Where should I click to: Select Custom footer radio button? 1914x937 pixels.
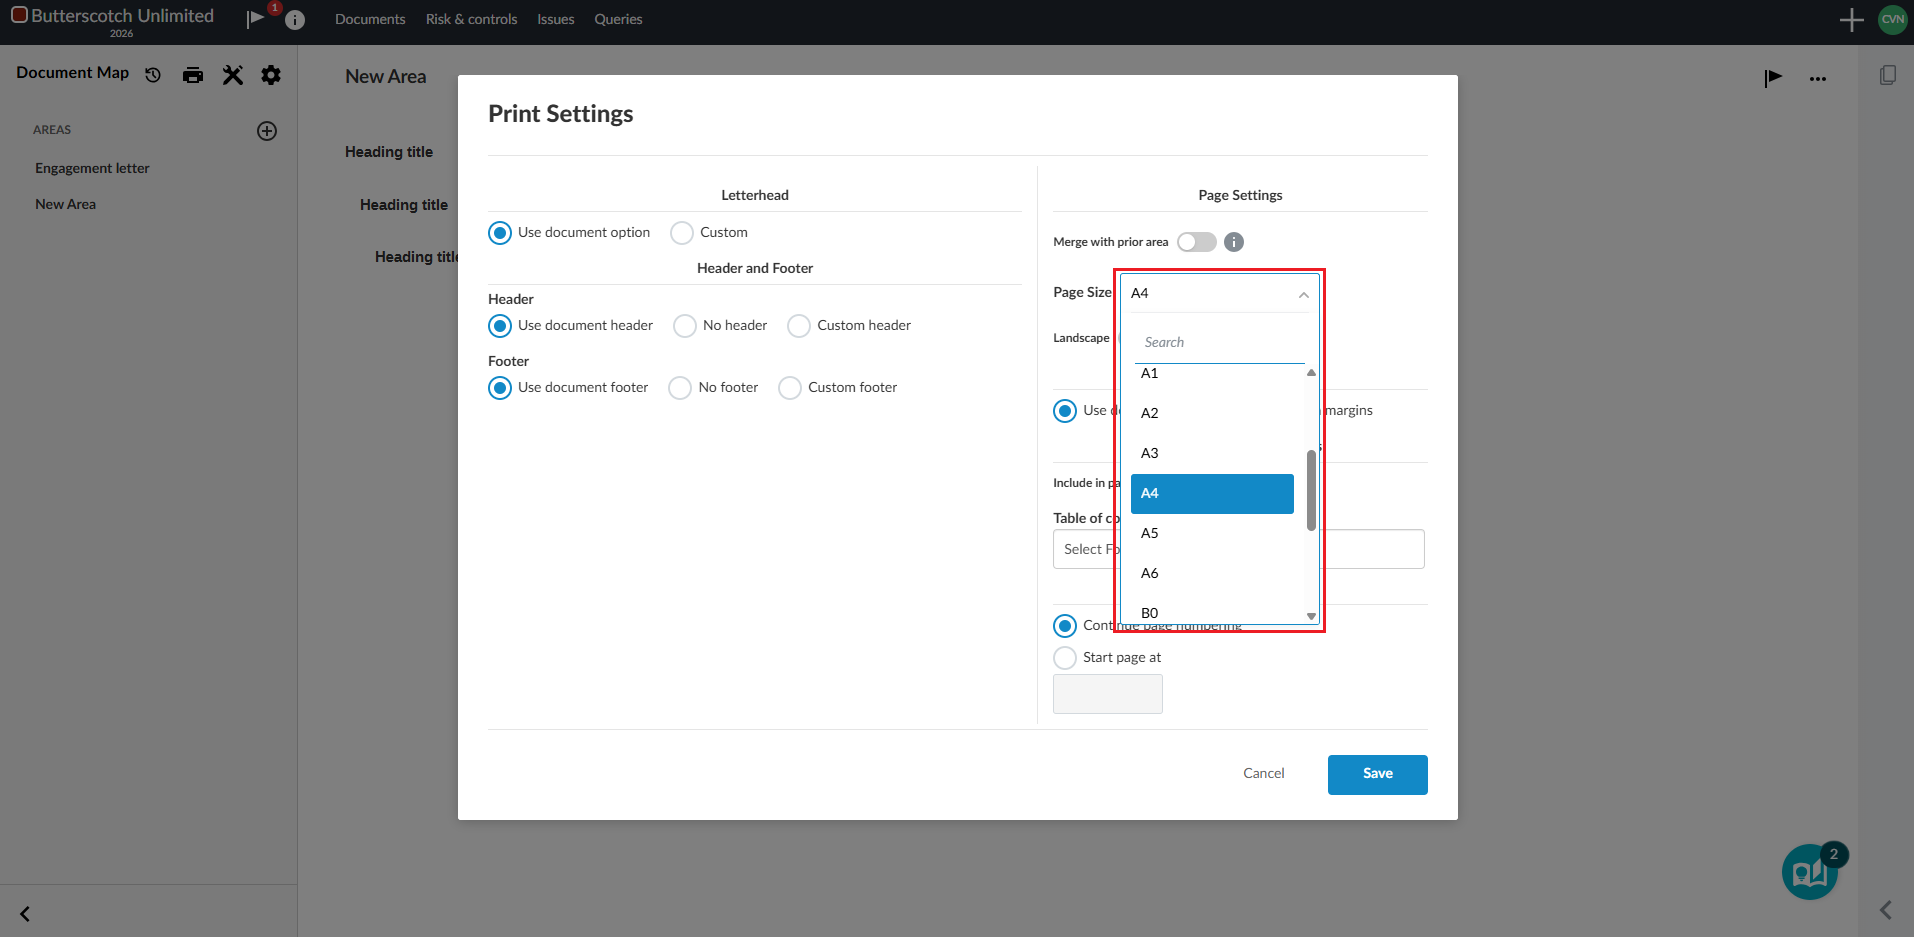point(790,388)
